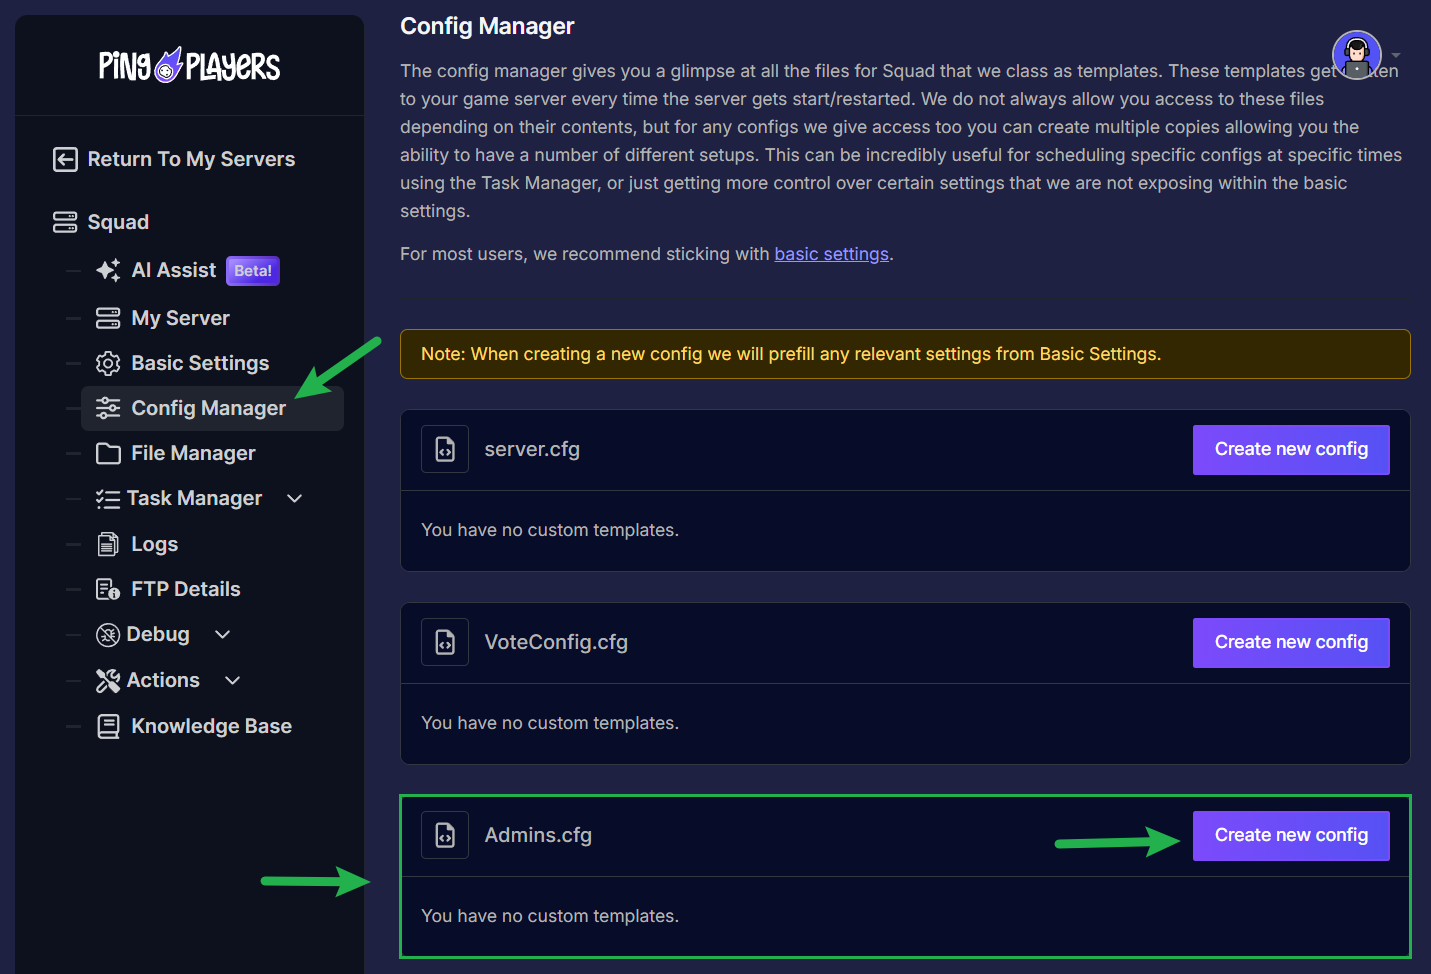Click the AI Assist sparkle icon

(x=108, y=270)
